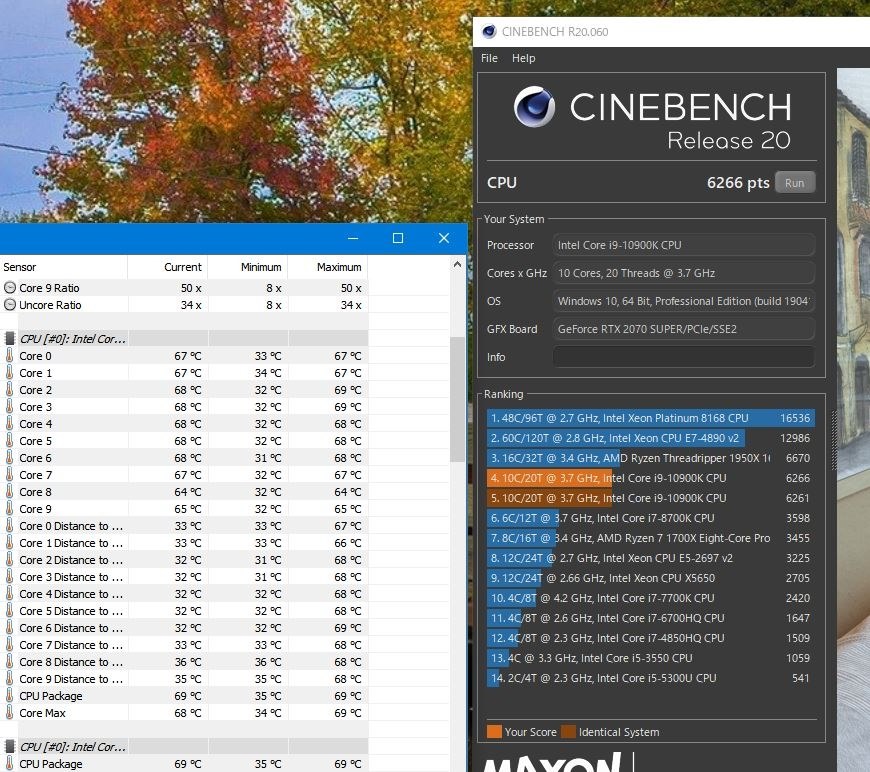Minimize the sensor monitoring window
This screenshot has width=870, height=772.
pyautogui.click(x=353, y=238)
